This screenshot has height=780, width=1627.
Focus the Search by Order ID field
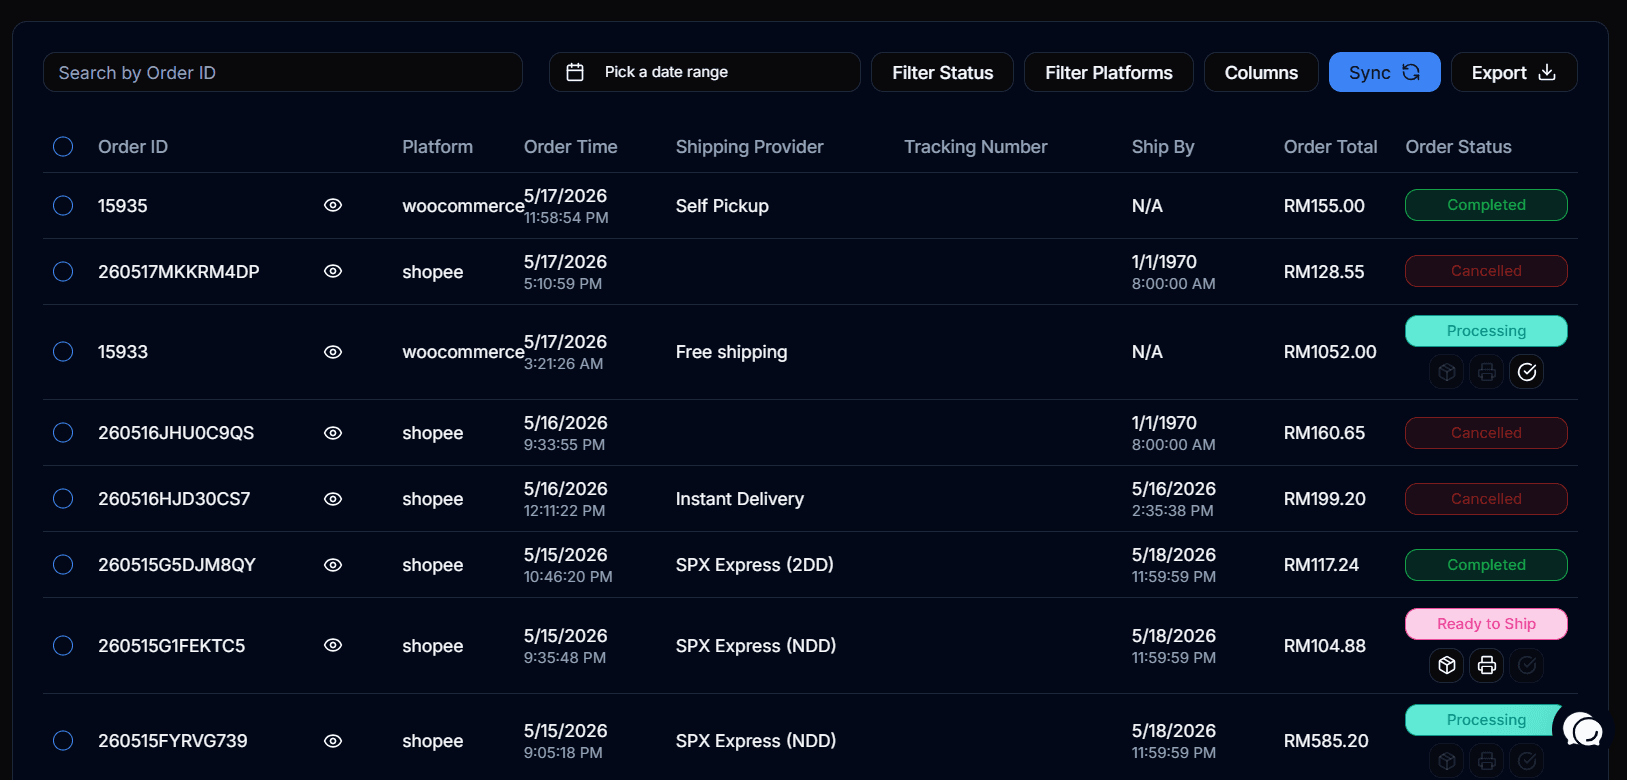[283, 72]
